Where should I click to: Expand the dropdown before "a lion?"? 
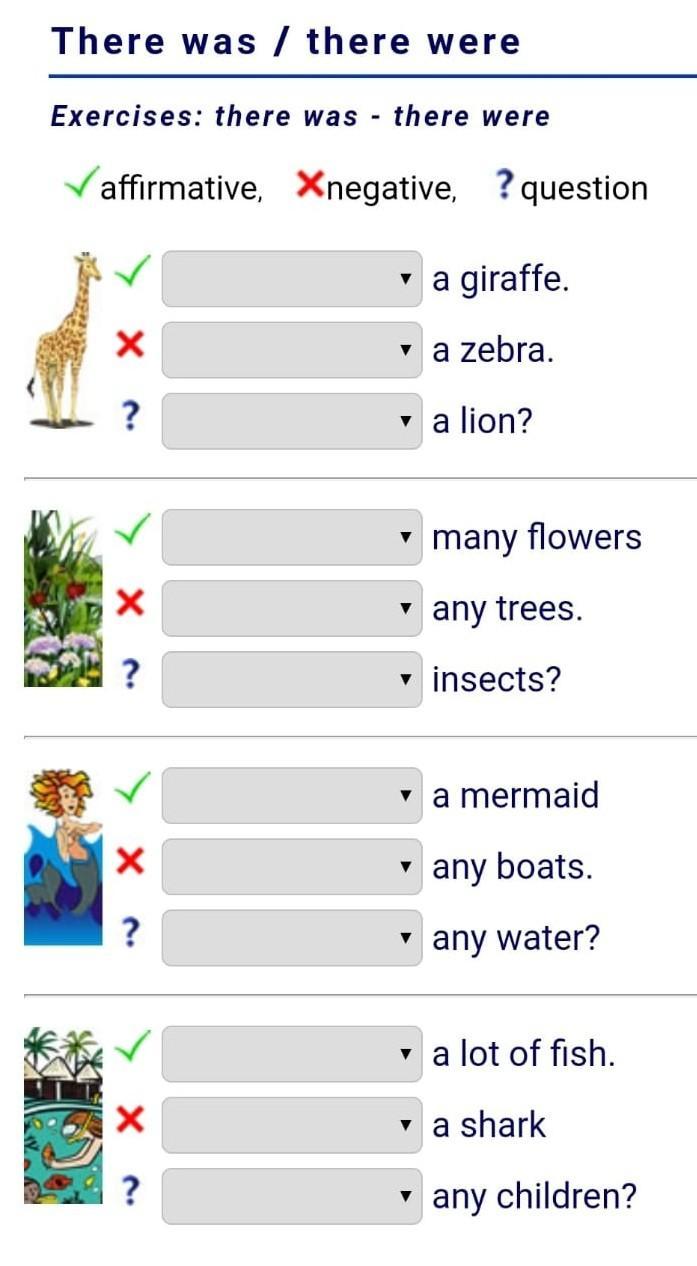[x=291, y=421]
